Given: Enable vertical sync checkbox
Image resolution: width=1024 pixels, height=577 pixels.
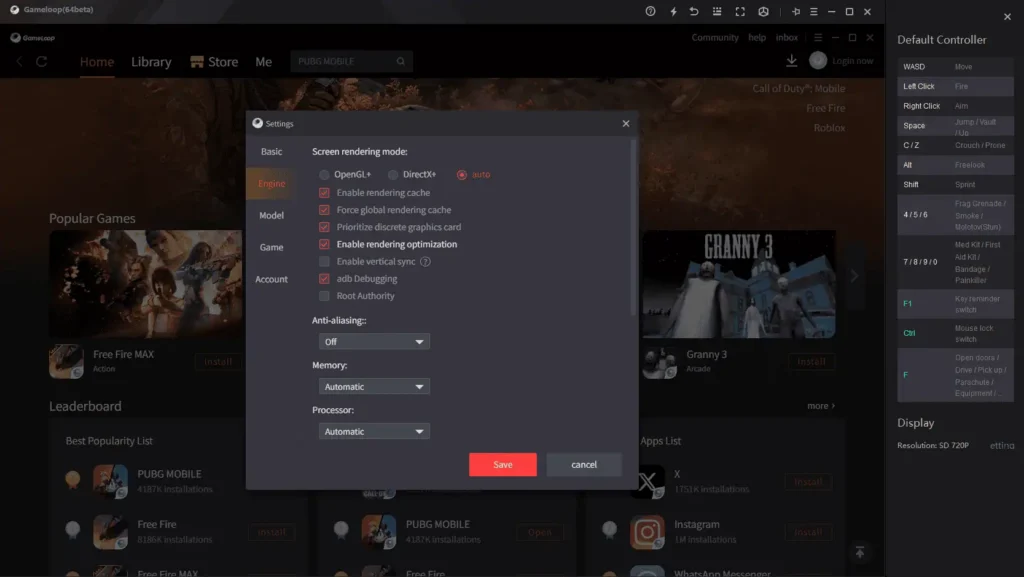Looking at the screenshot, I should click(x=324, y=262).
